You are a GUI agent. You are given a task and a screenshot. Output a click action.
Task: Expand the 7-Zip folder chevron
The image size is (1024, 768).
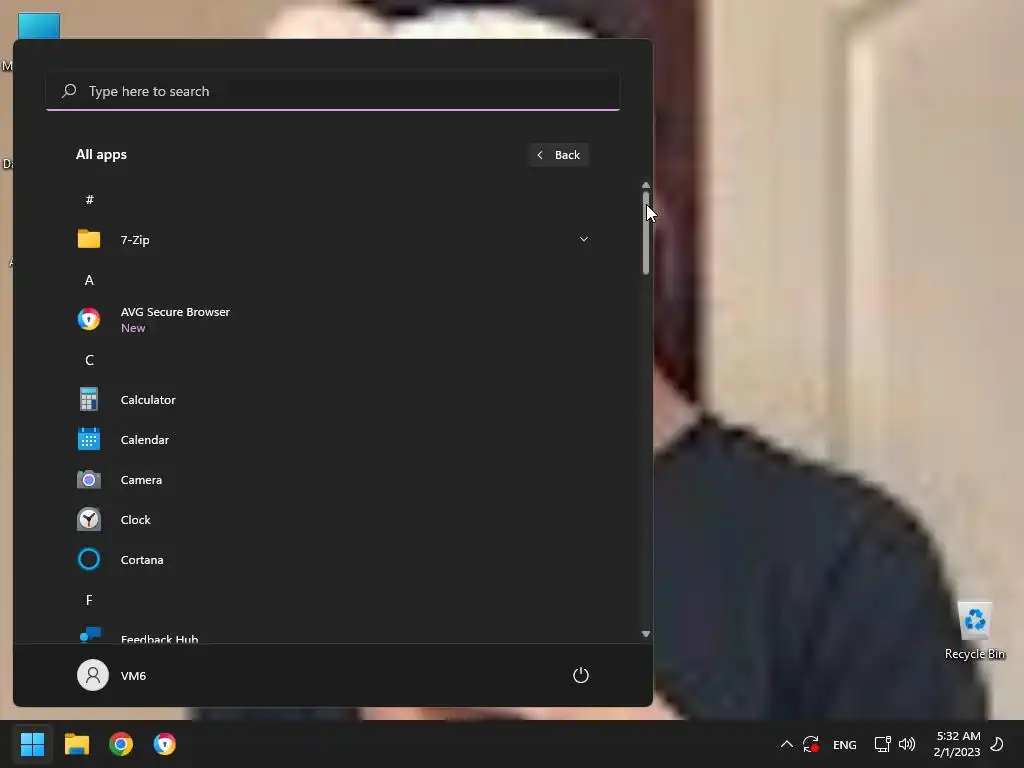click(x=584, y=239)
